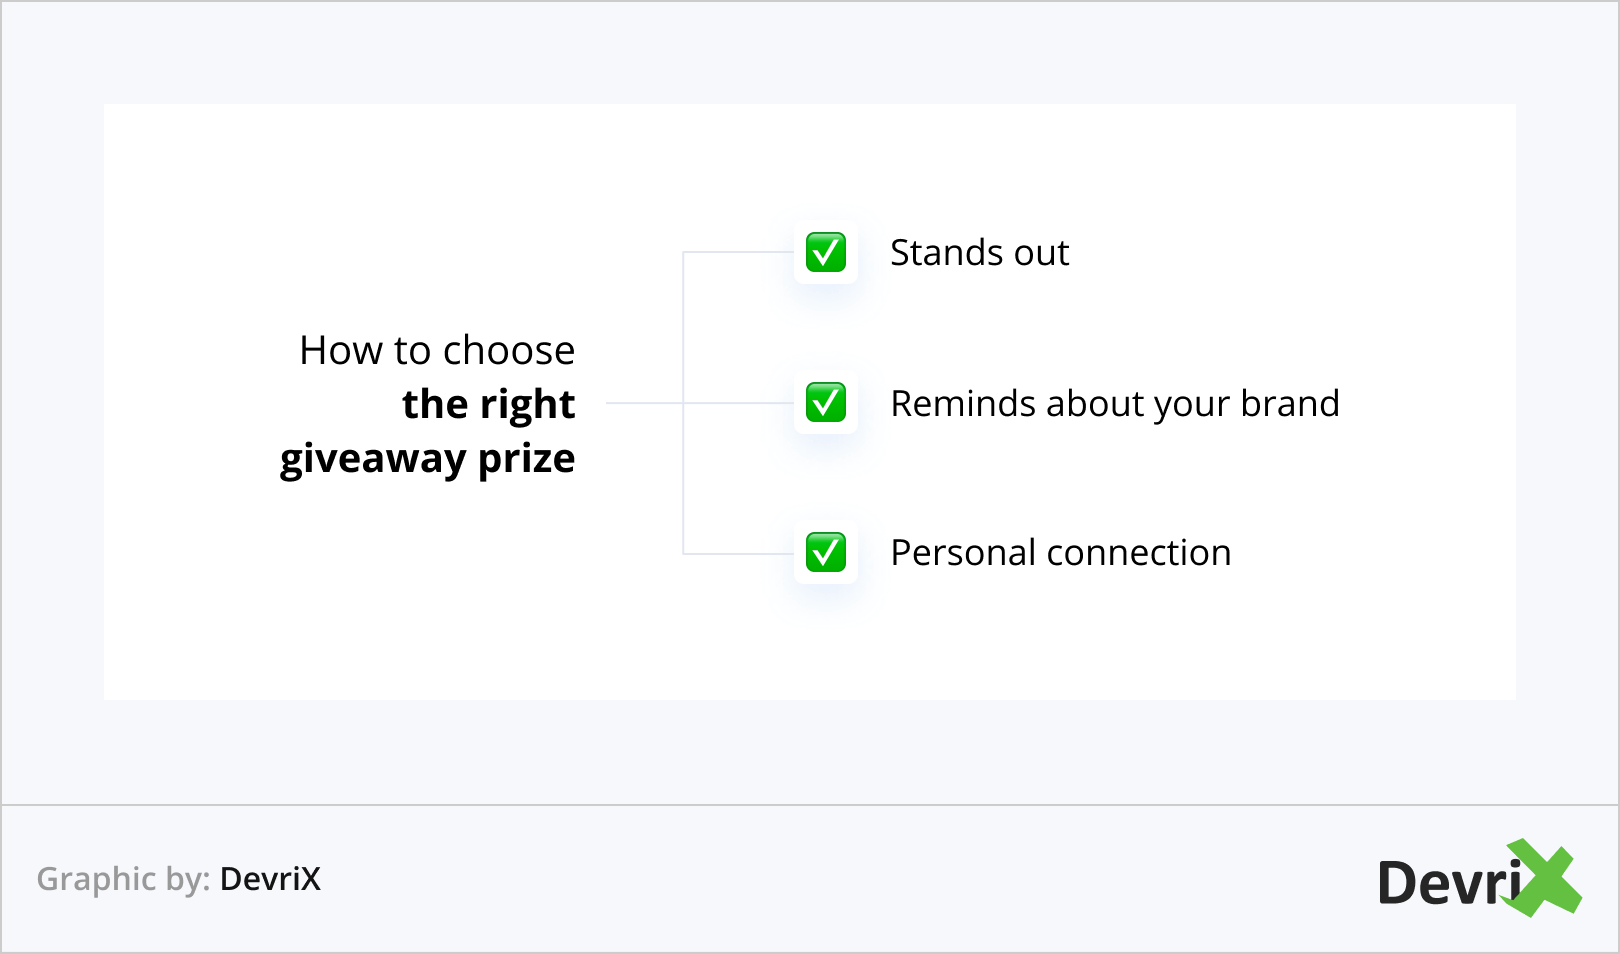Click the "Personal connection" label

1060,553
